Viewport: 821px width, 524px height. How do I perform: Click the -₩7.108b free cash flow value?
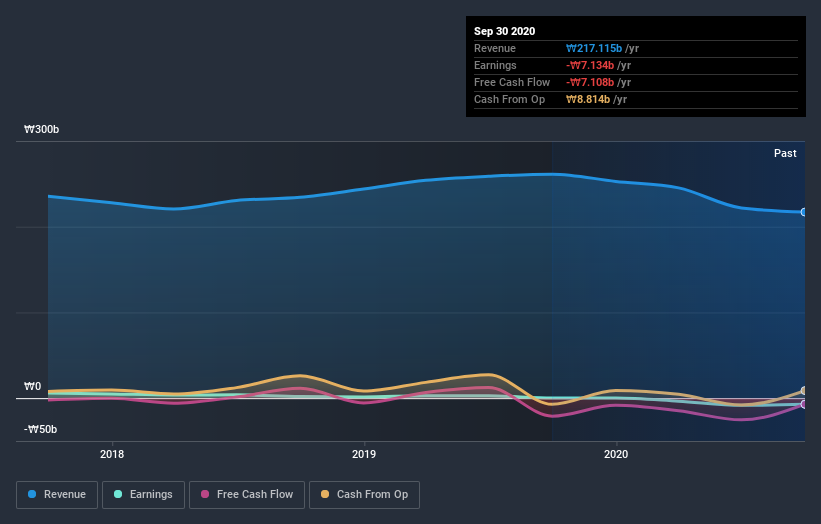click(590, 82)
